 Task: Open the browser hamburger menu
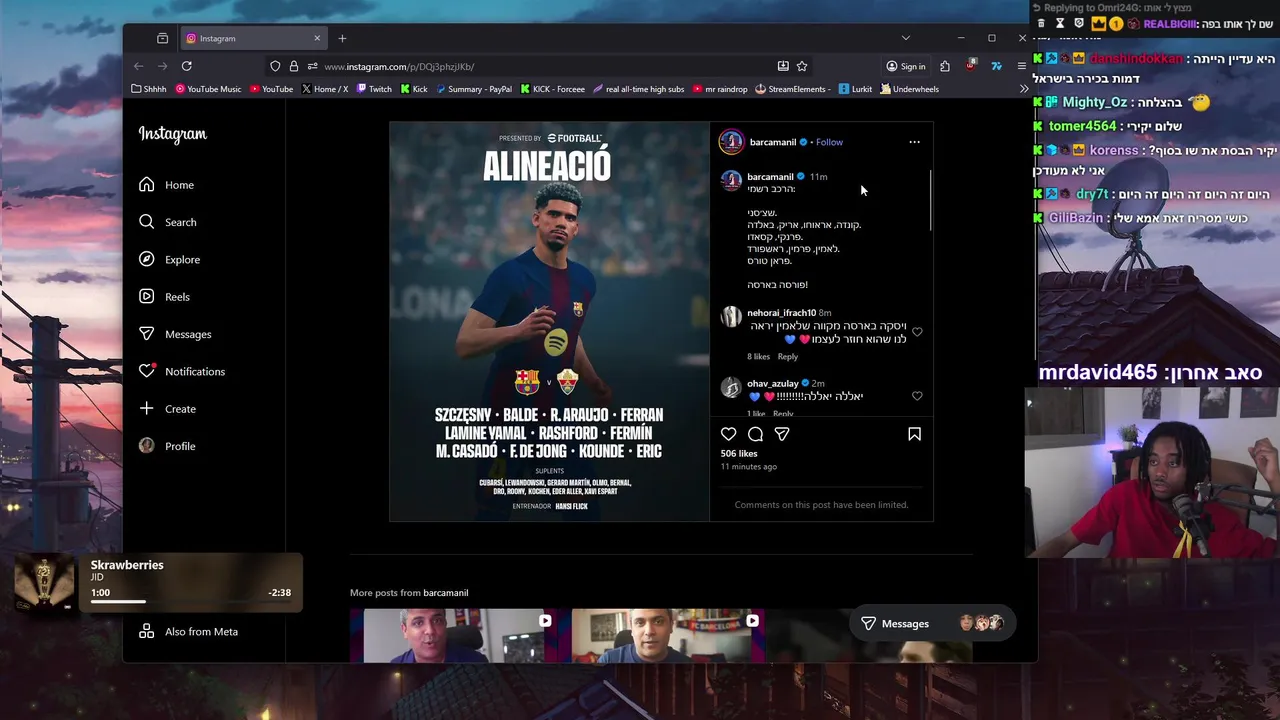pyautogui.click(x=1021, y=66)
